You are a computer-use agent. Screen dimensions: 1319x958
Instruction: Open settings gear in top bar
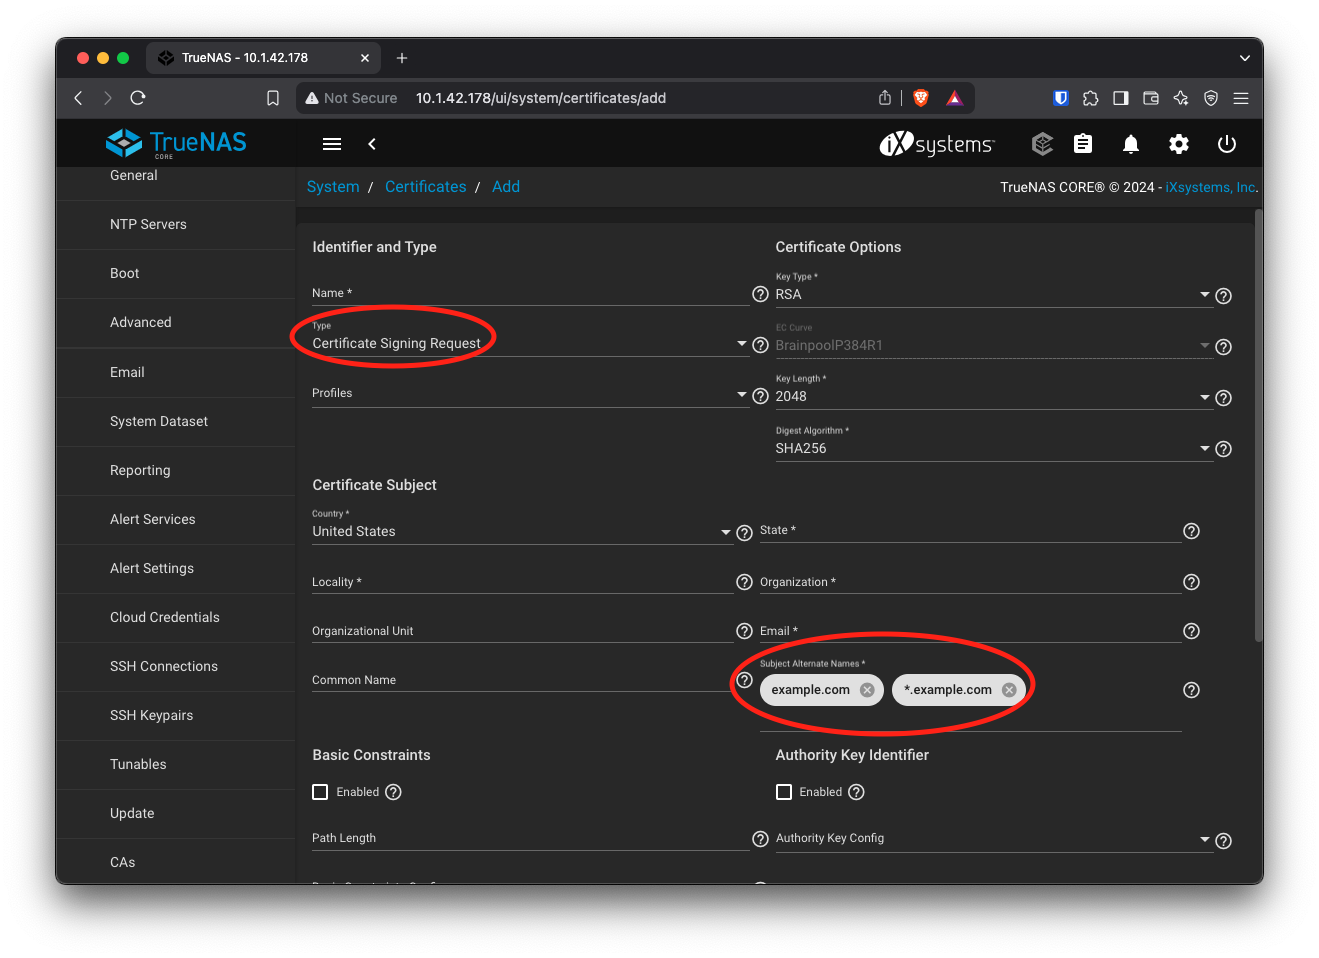coord(1179,144)
